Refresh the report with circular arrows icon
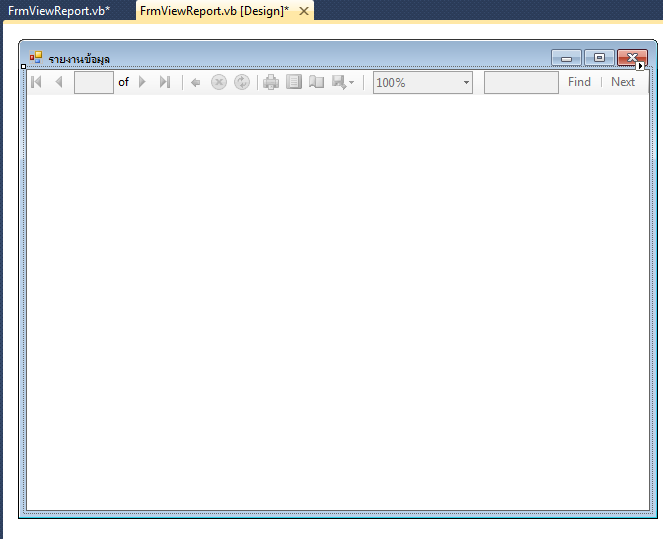Screen dimensions: 663x539 tap(242, 82)
